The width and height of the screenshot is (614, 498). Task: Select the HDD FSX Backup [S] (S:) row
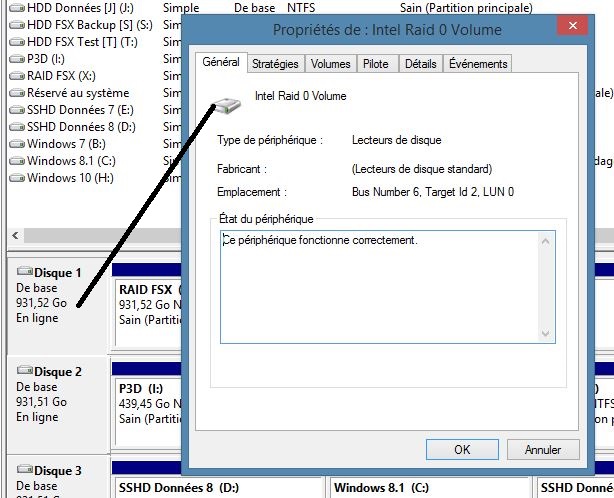95,25
